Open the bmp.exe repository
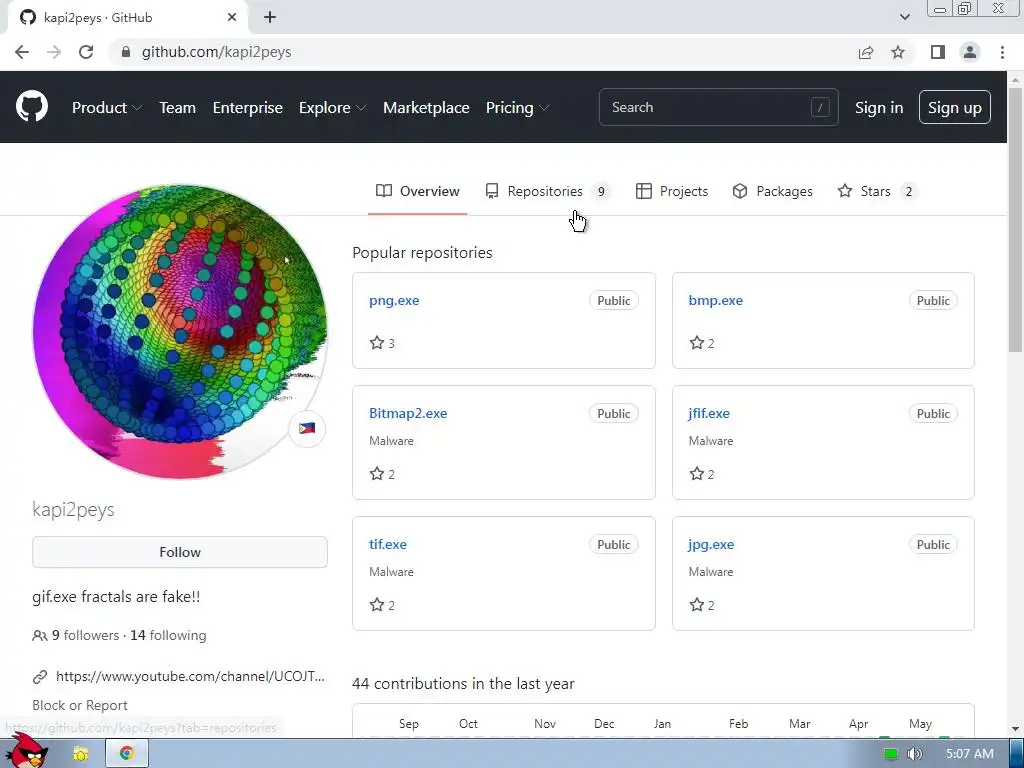This screenshot has width=1024, height=768. pos(715,300)
